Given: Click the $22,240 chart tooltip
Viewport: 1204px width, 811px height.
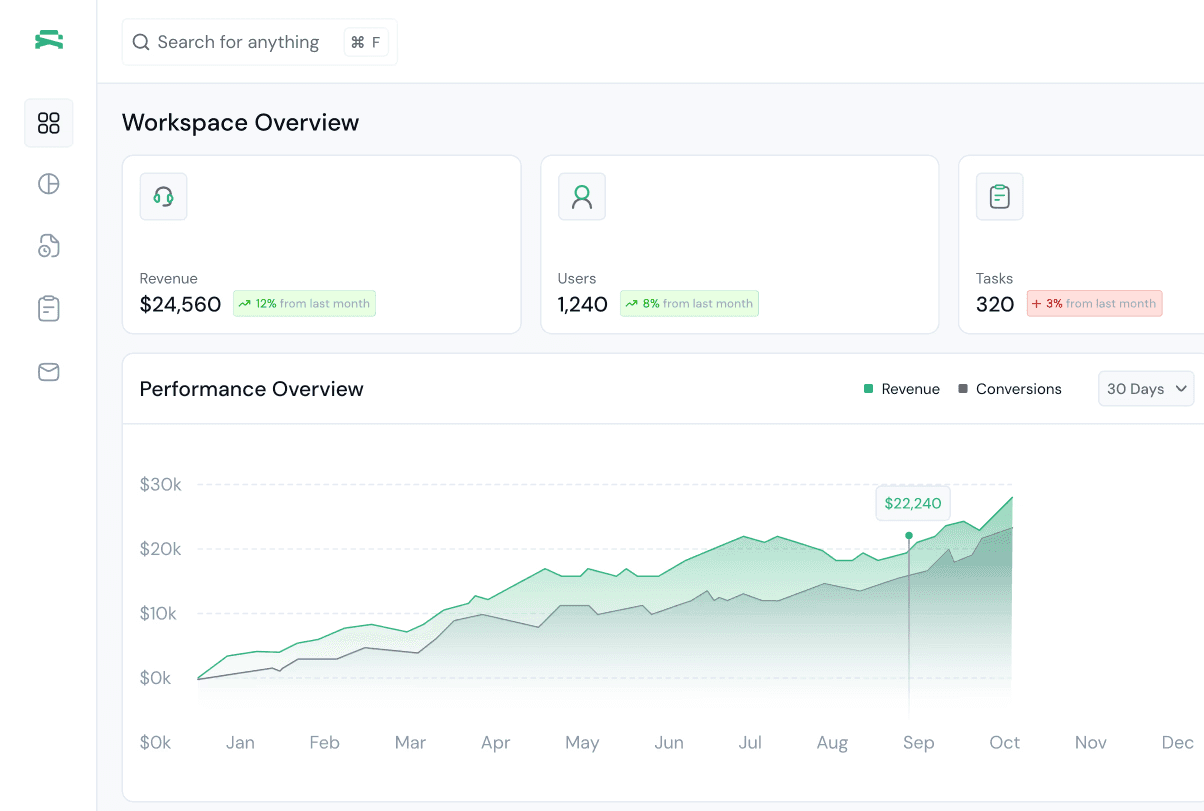Looking at the screenshot, I should (913, 503).
